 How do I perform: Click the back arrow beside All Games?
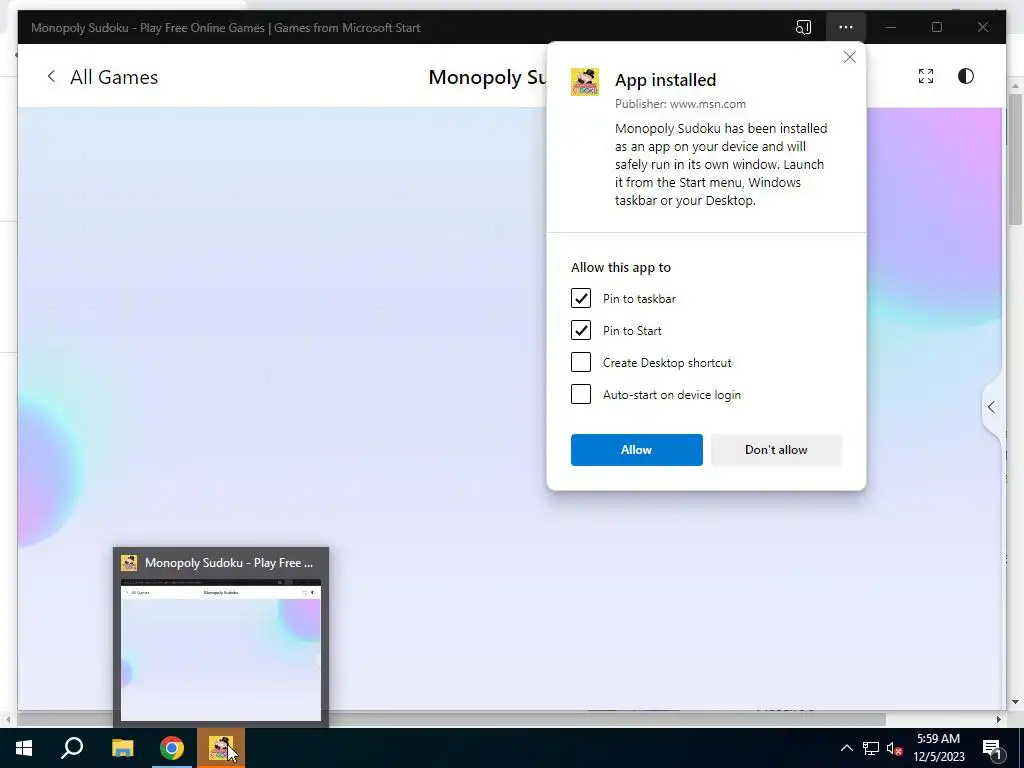51,76
